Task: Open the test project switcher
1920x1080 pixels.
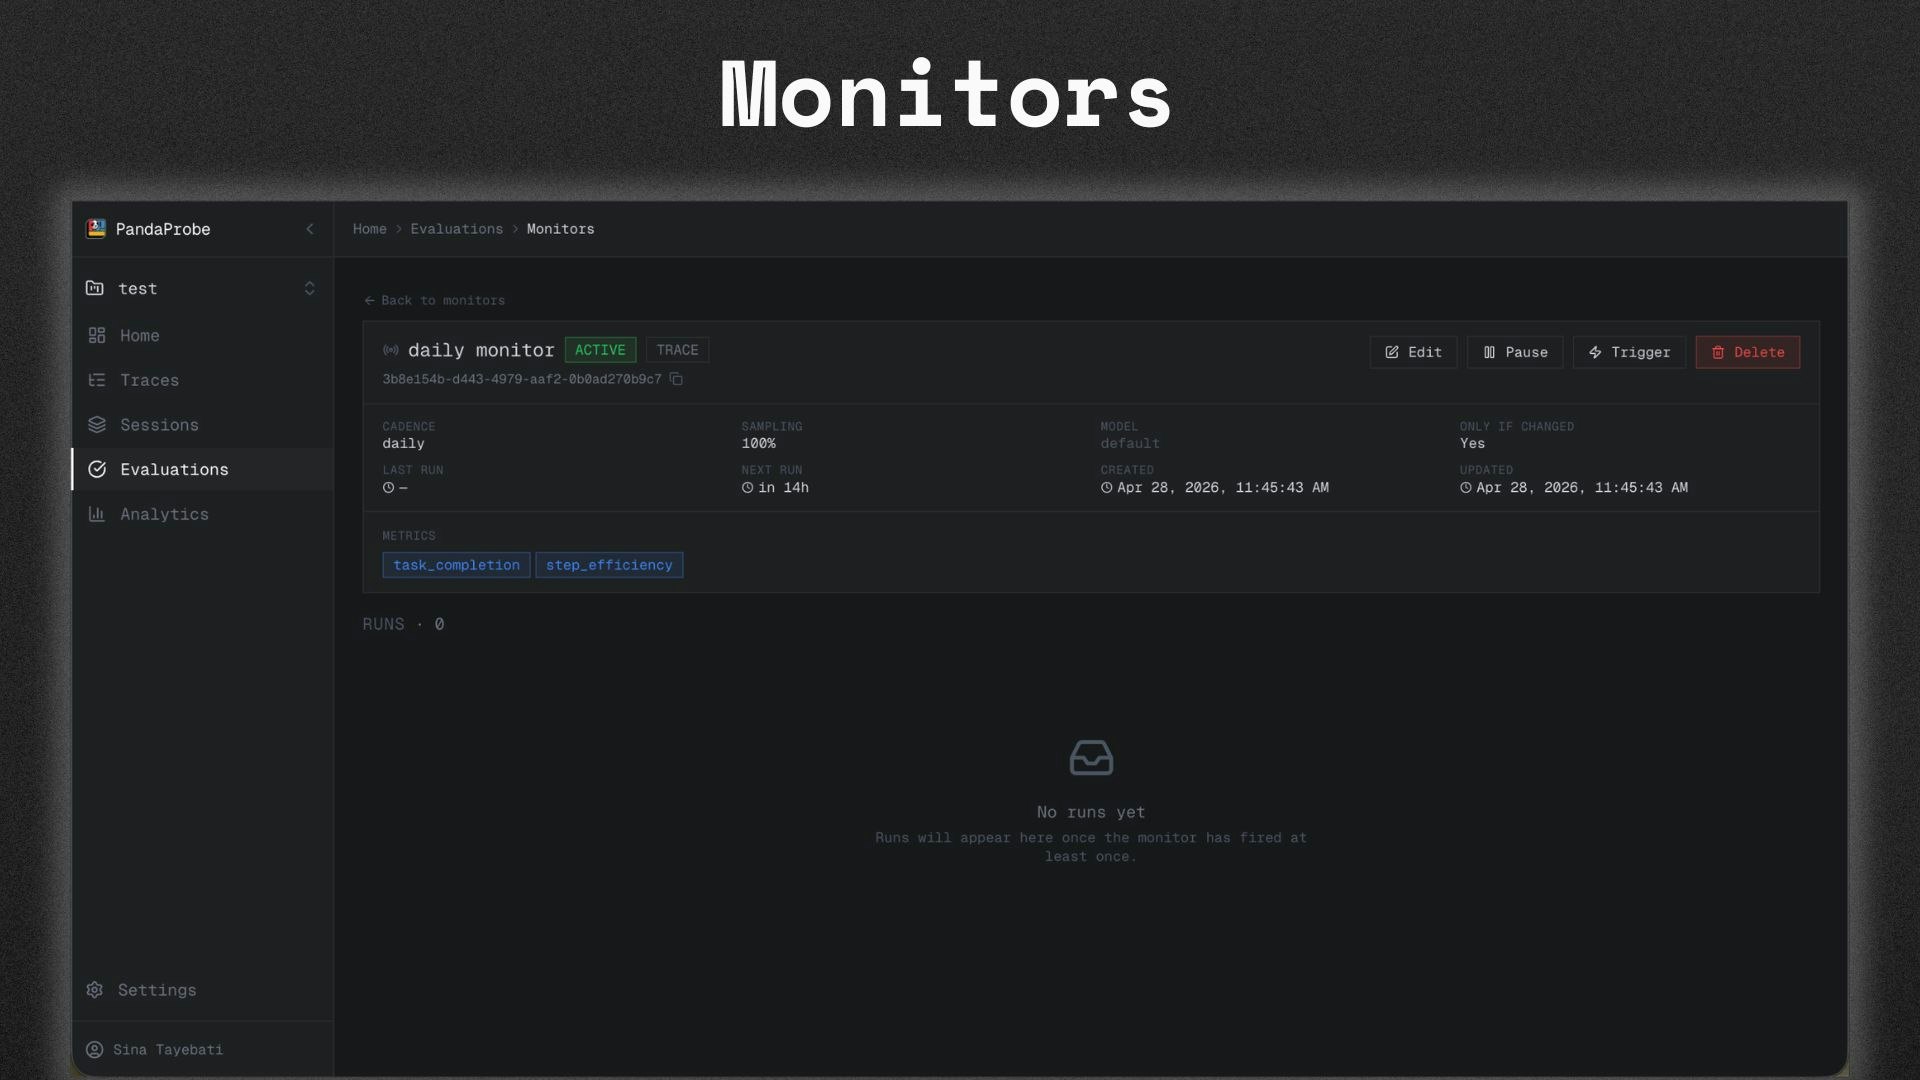Action: click(x=202, y=288)
